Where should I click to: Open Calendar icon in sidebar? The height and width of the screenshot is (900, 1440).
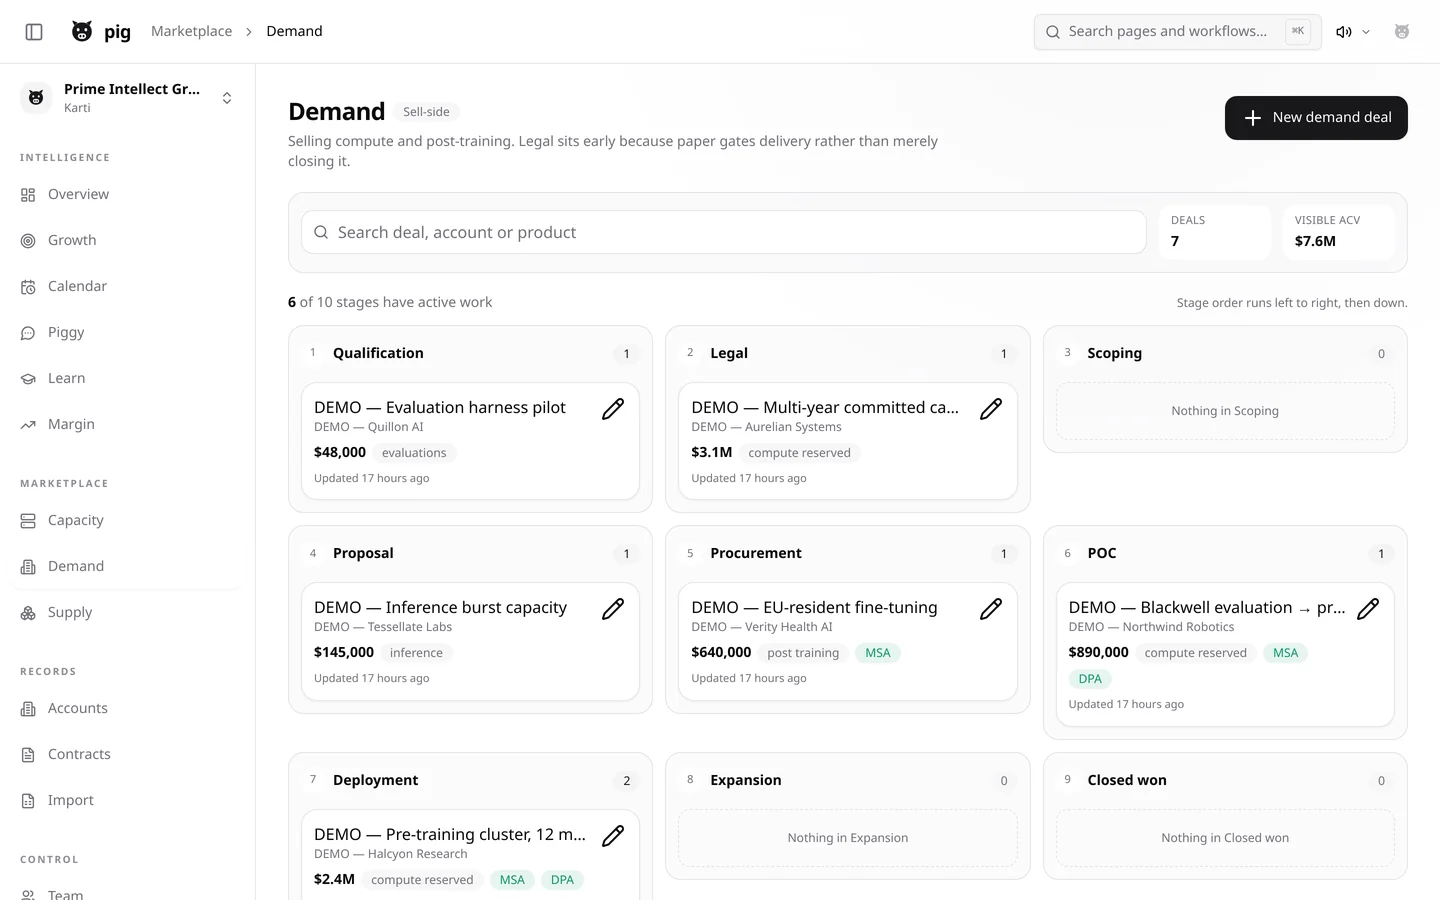click(x=28, y=287)
